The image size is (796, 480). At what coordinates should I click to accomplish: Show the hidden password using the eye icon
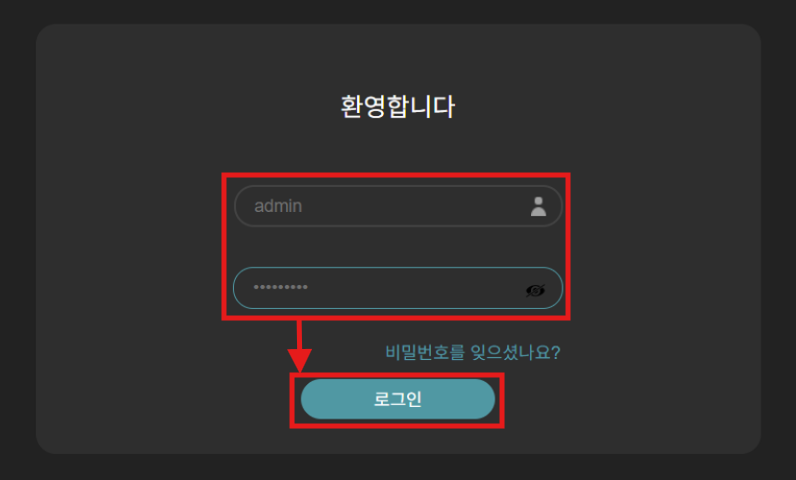click(x=535, y=290)
